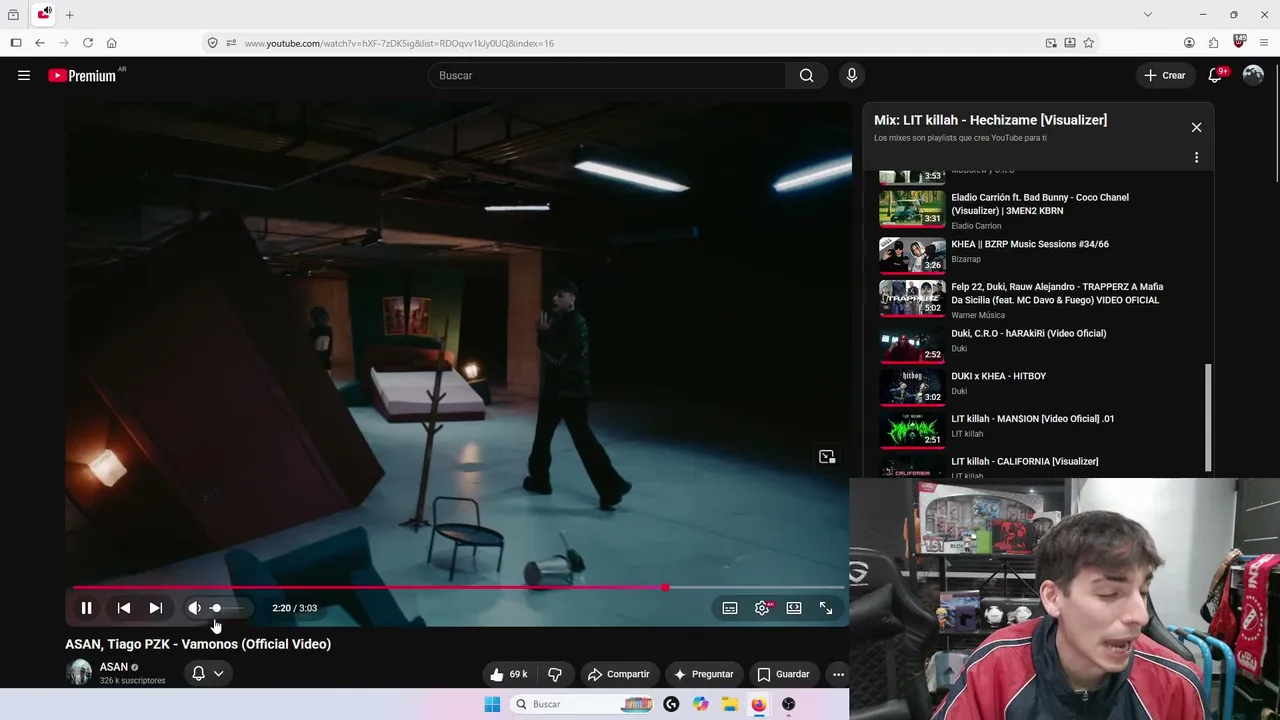Open more actions ellipsis under the video

[838, 674]
